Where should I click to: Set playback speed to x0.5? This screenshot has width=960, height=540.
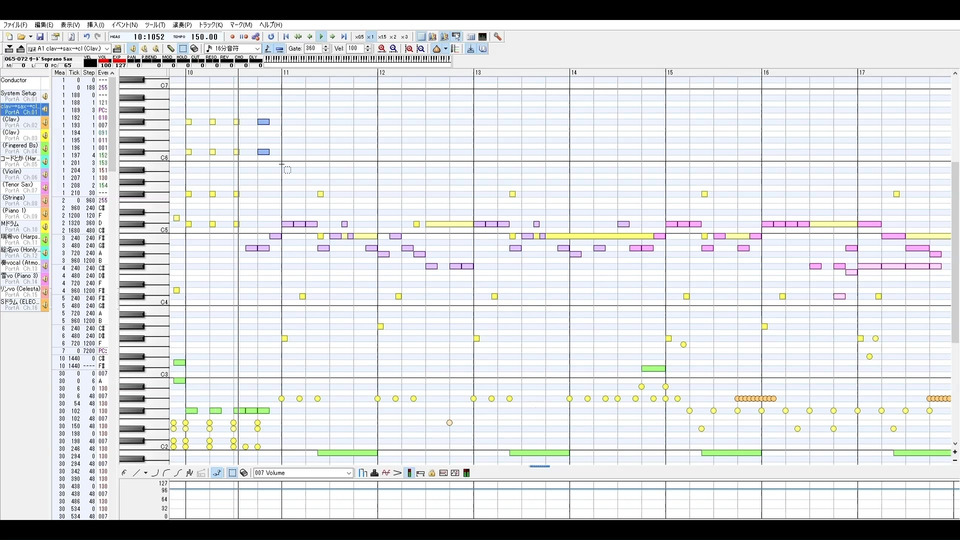[359, 37]
